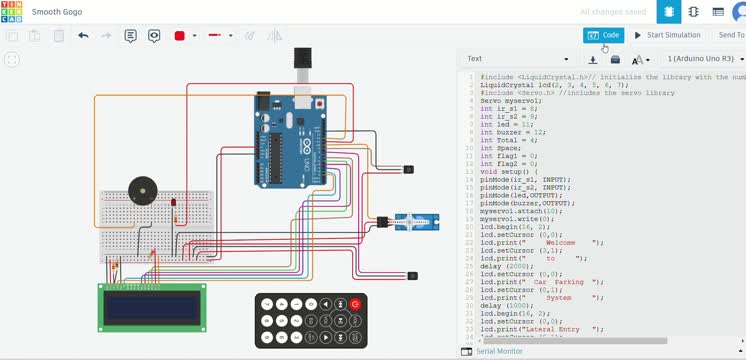Open the component list table view

coord(718,12)
